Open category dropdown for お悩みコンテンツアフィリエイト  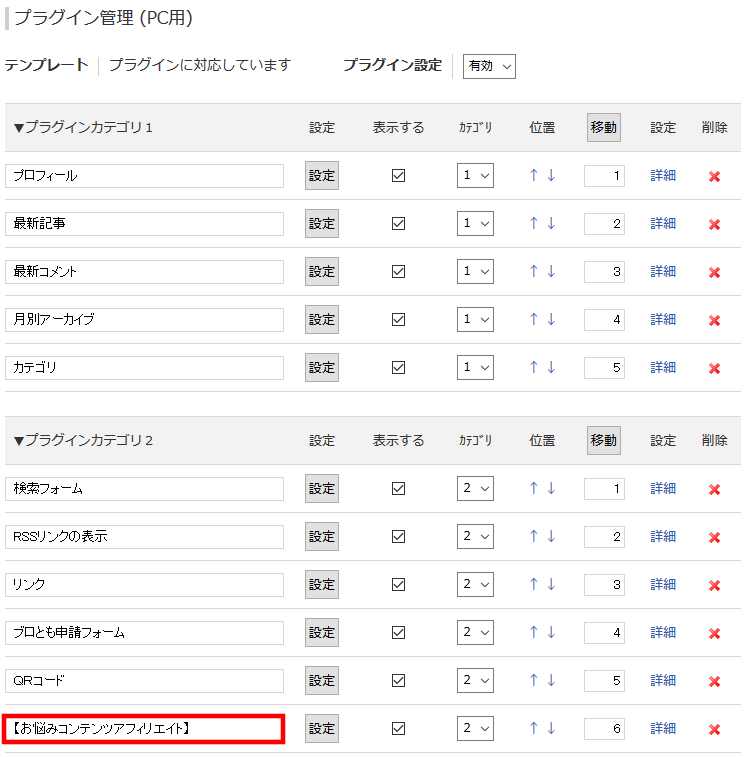point(475,728)
